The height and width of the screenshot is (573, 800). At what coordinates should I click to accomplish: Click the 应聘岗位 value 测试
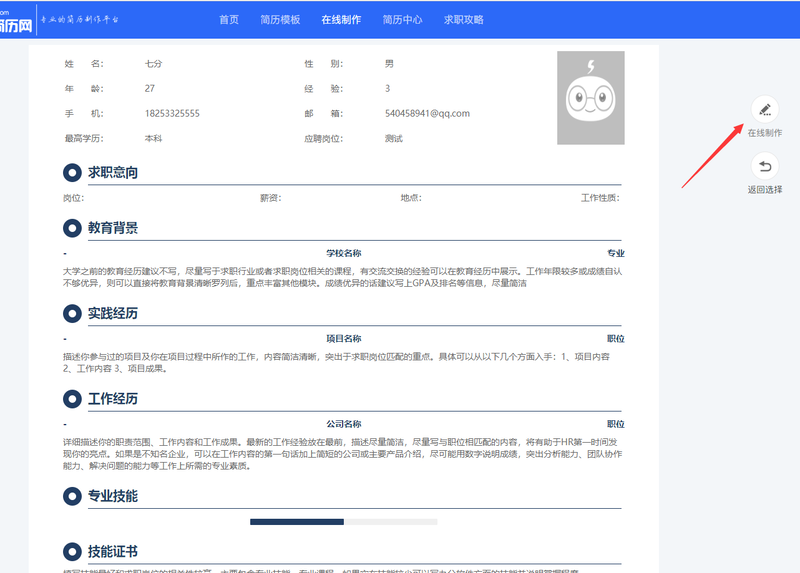pos(394,138)
